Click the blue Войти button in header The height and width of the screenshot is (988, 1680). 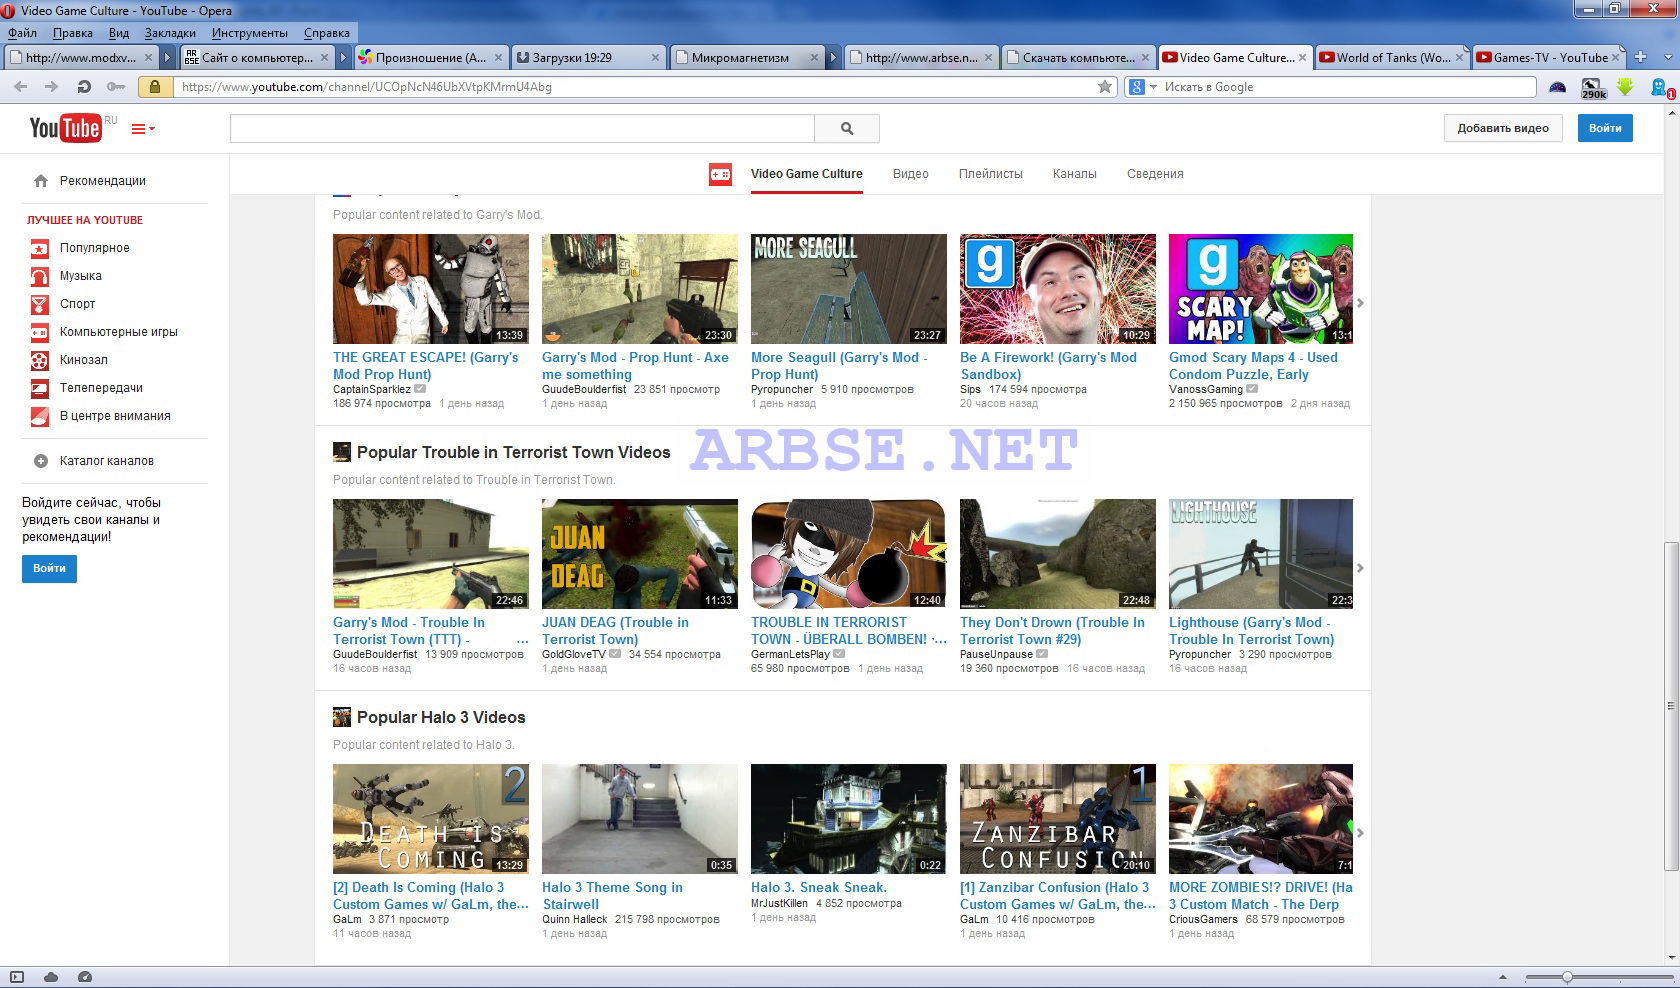(1605, 128)
